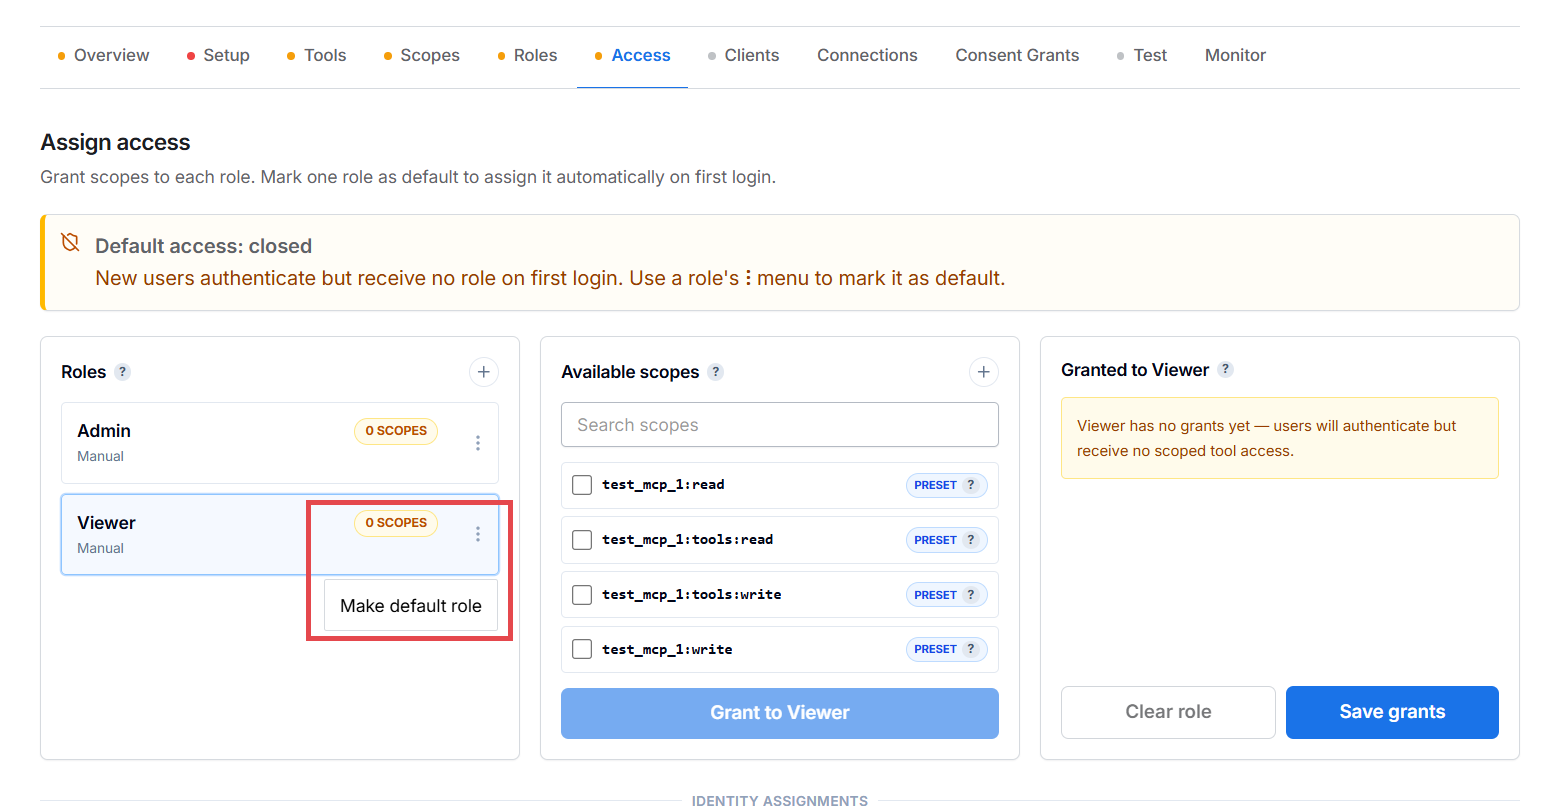The height and width of the screenshot is (806, 1557).
Task: Click help icon on test_mcp_1:read preset
Action: (x=970, y=485)
